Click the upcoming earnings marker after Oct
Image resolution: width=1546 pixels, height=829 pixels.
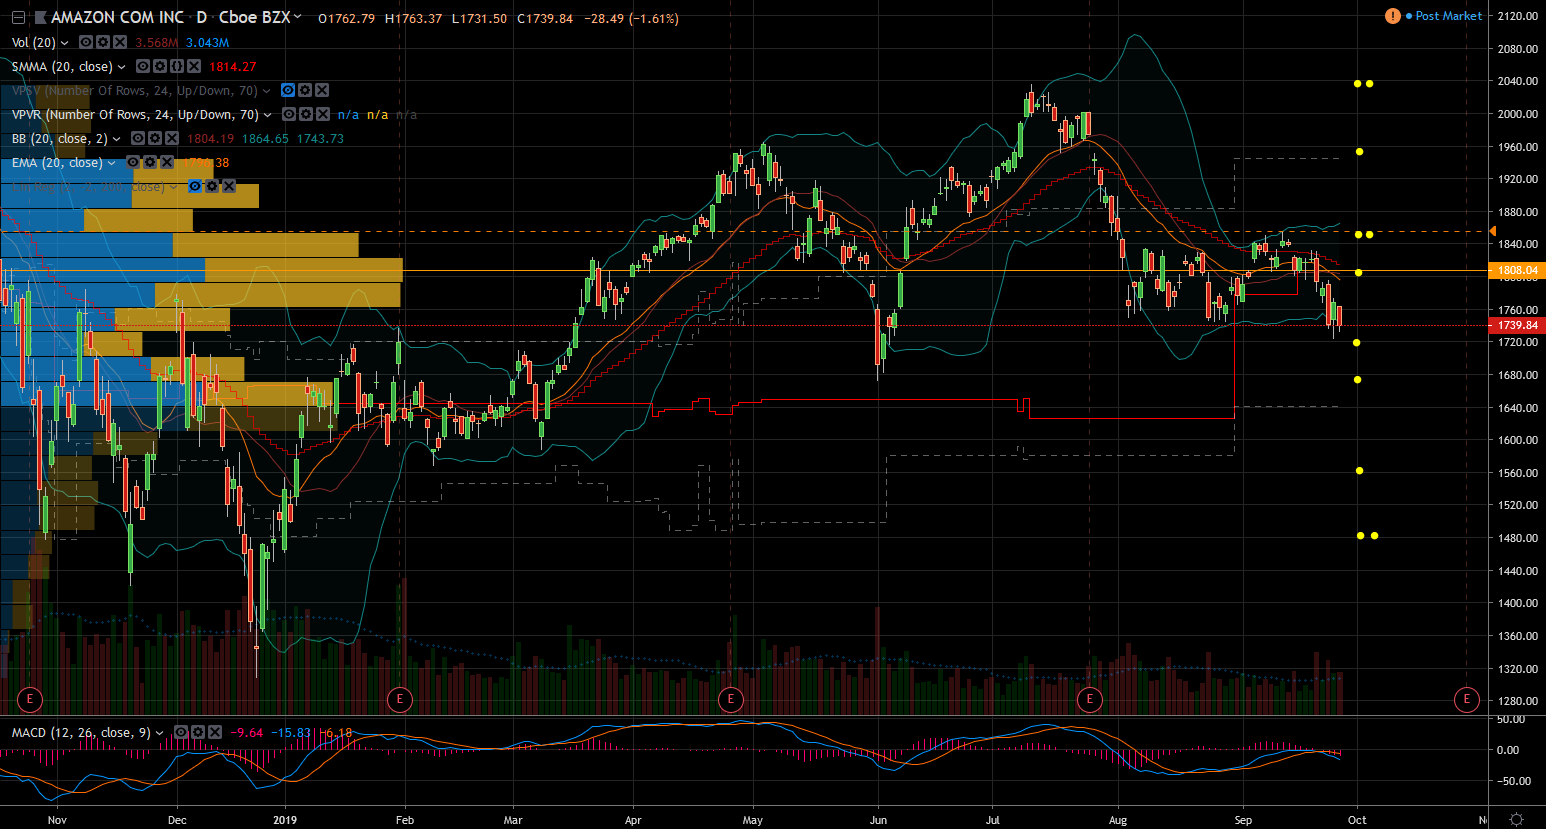(1467, 699)
